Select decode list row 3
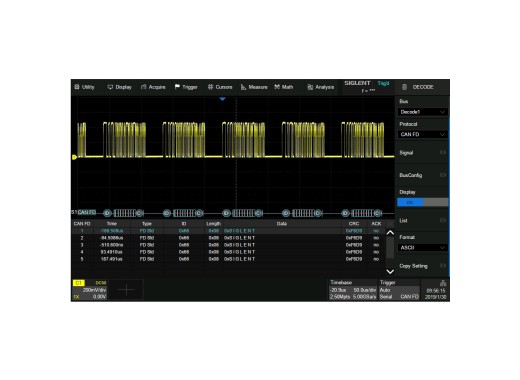Image resolution: width=520 pixels, height=380 pixels. click(x=228, y=245)
